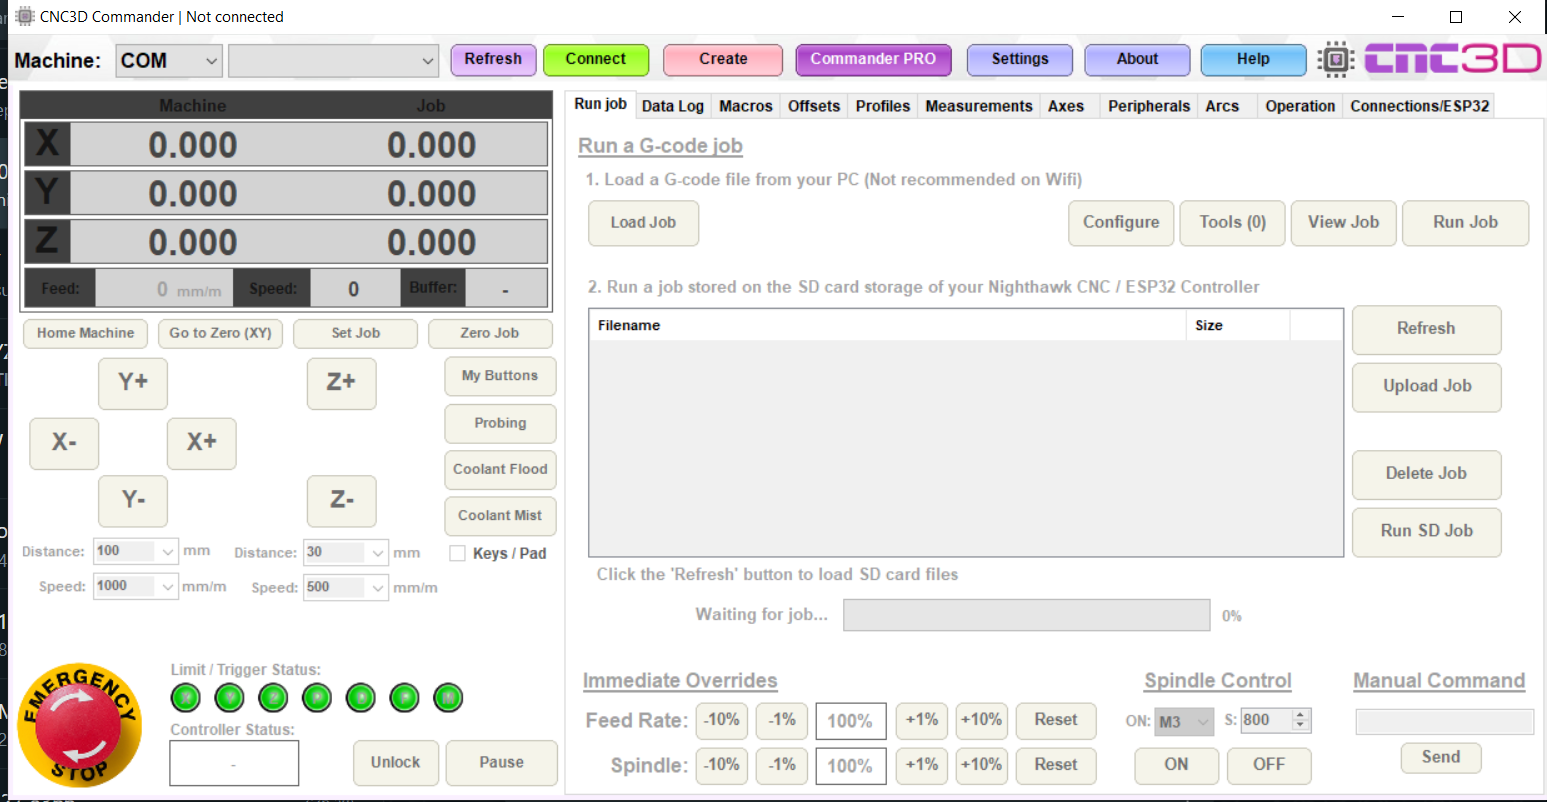Open My Buttons panel
Image resolution: width=1547 pixels, height=802 pixels.
click(500, 376)
